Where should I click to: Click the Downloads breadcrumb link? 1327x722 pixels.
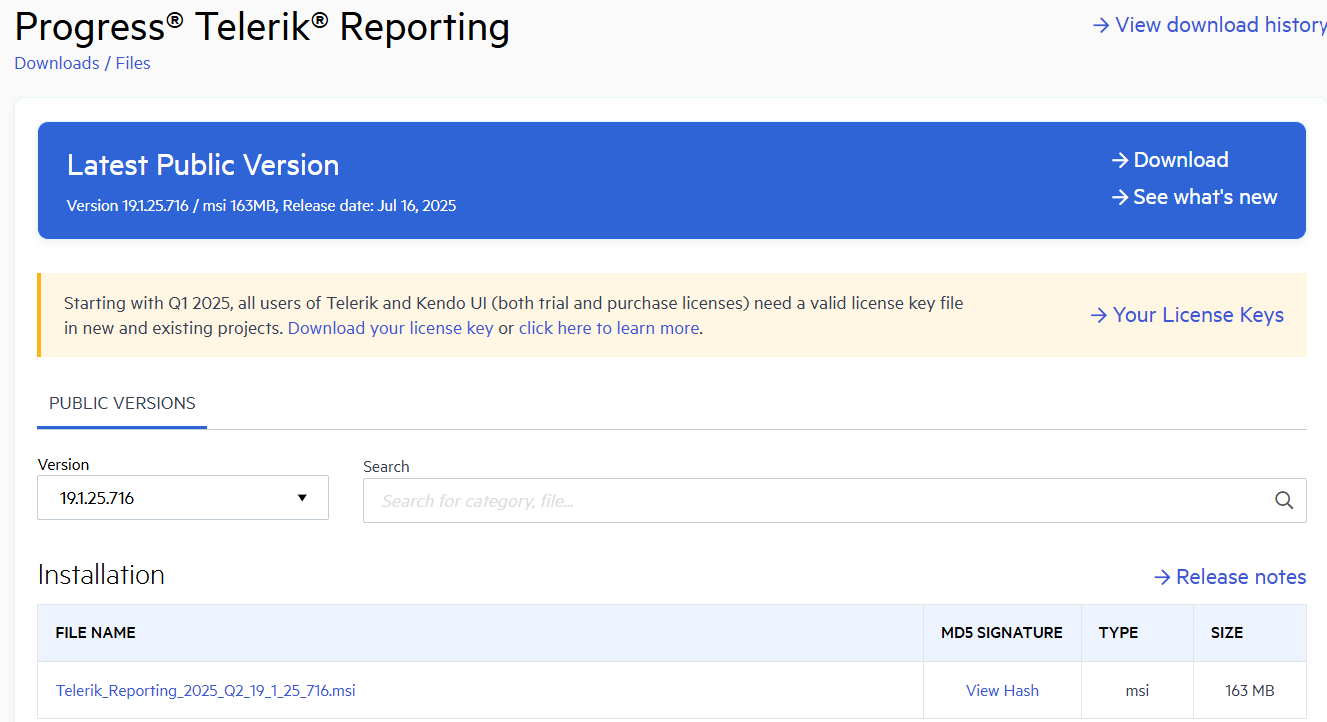(x=57, y=63)
